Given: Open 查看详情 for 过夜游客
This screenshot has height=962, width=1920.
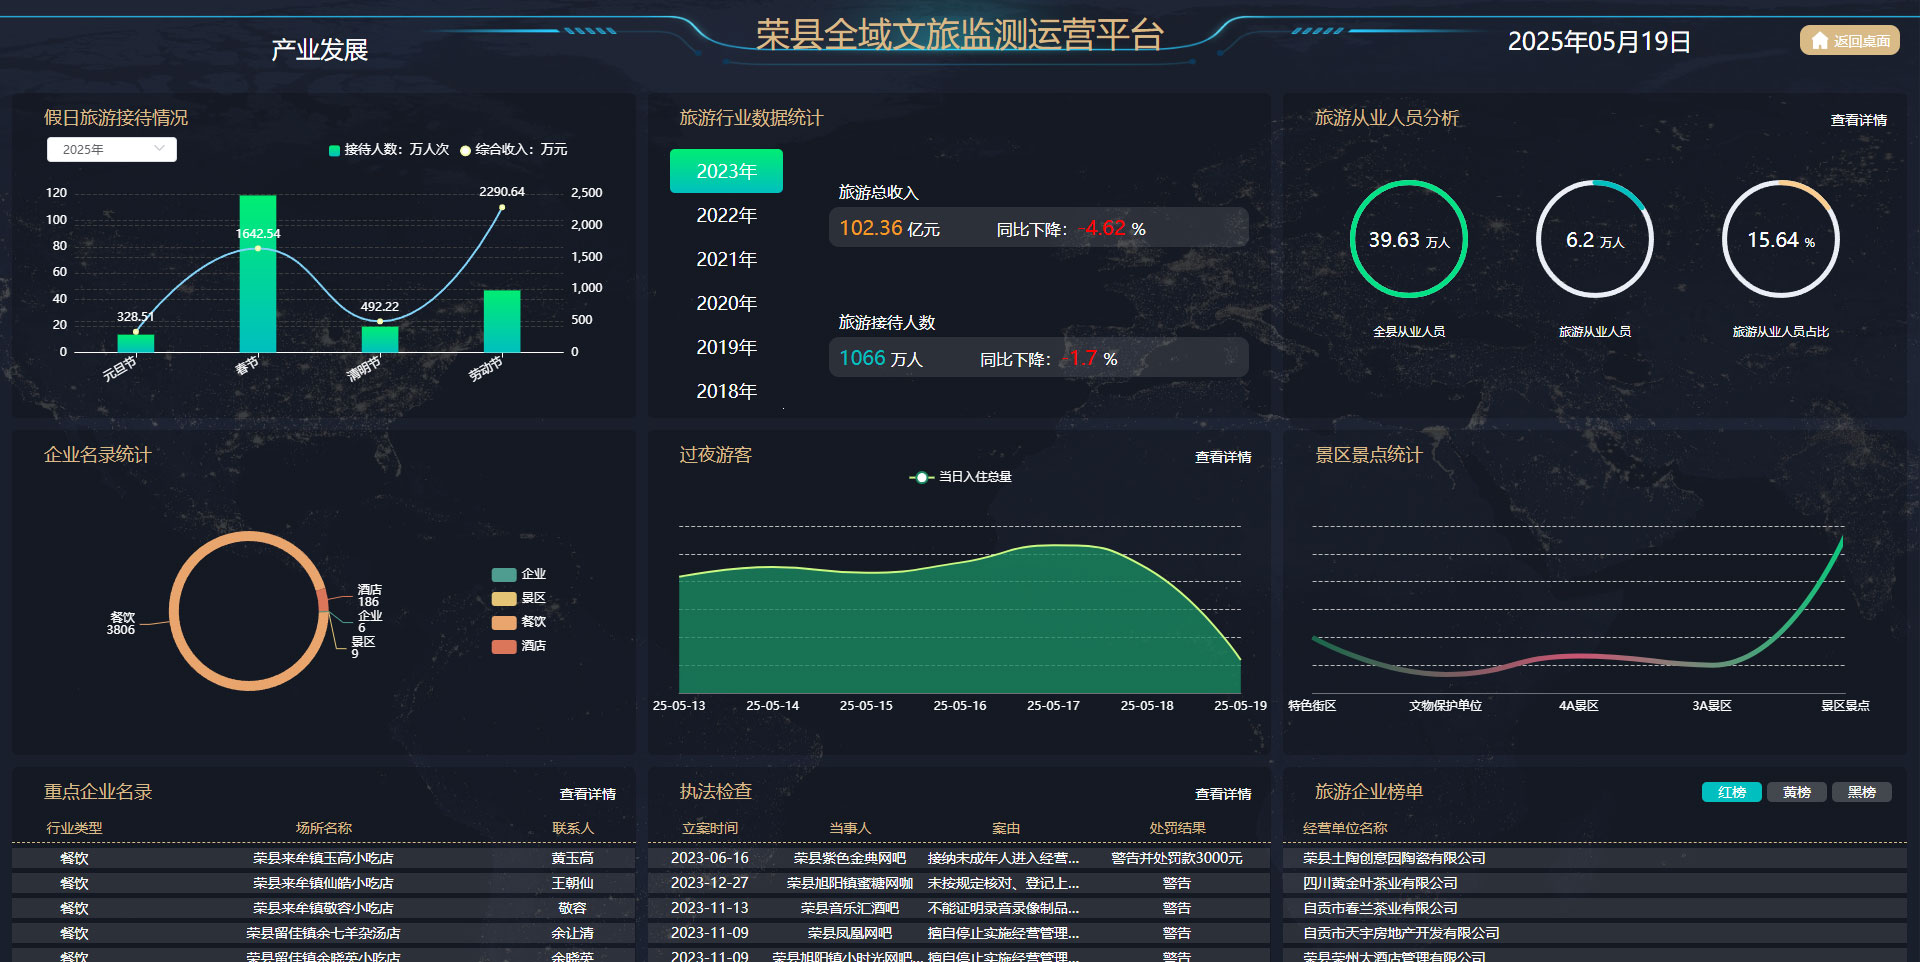Looking at the screenshot, I should pos(1222,457).
